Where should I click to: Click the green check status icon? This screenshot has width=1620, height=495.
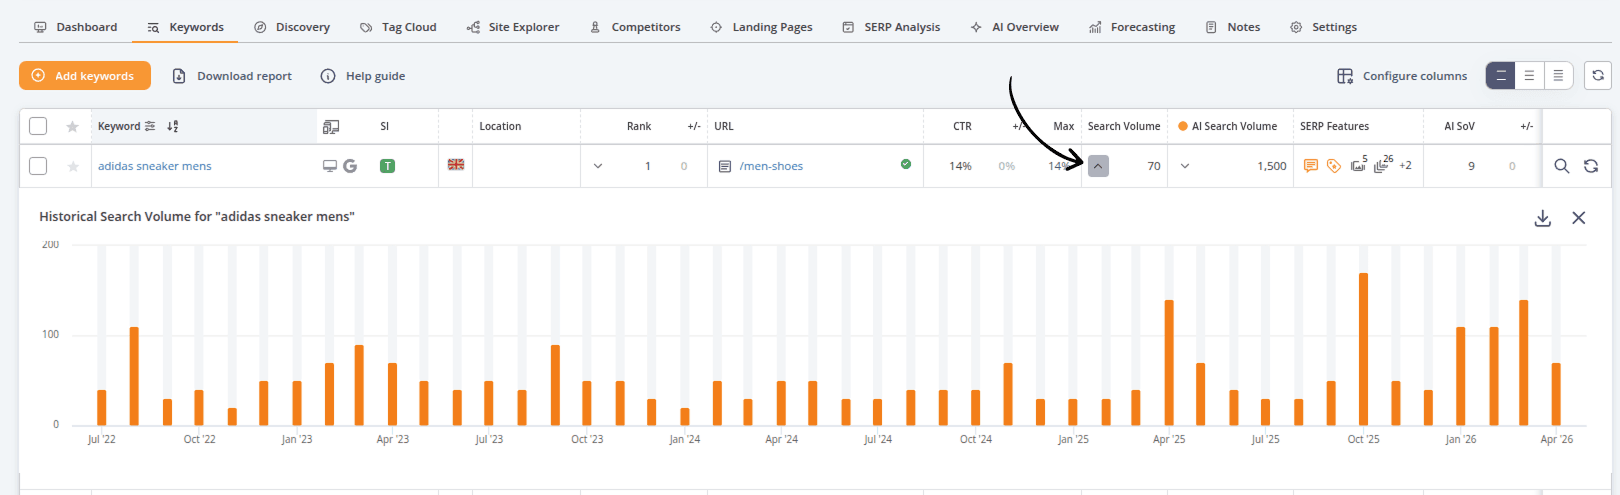pyautogui.click(x=906, y=164)
